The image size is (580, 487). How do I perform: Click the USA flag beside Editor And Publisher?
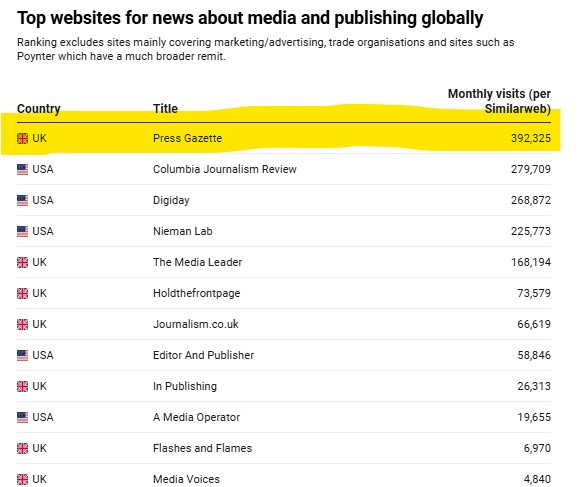tap(22, 355)
